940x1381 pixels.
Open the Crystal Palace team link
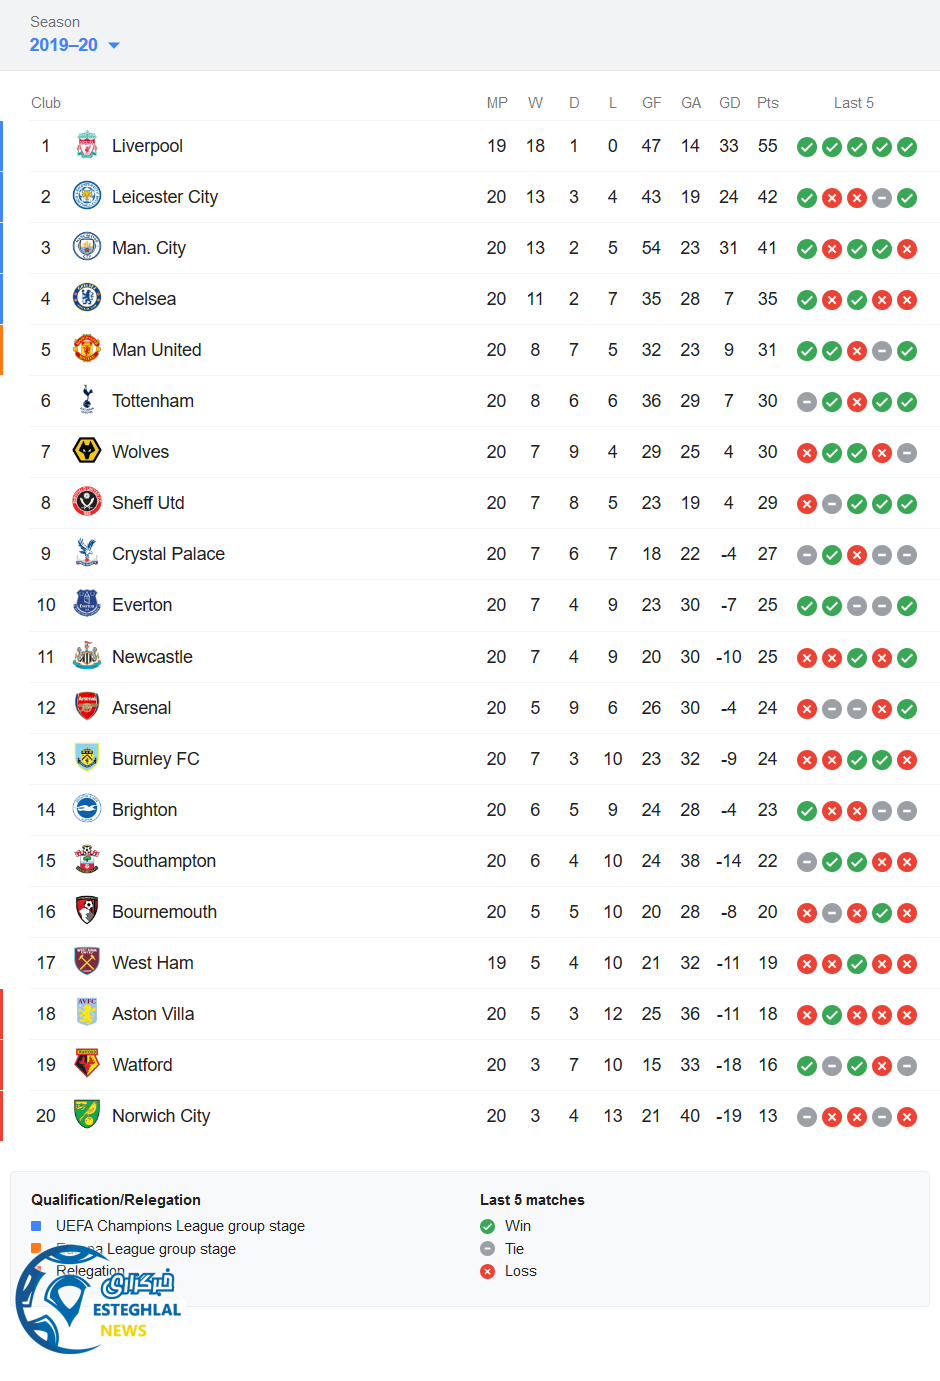click(x=168, y=554)
